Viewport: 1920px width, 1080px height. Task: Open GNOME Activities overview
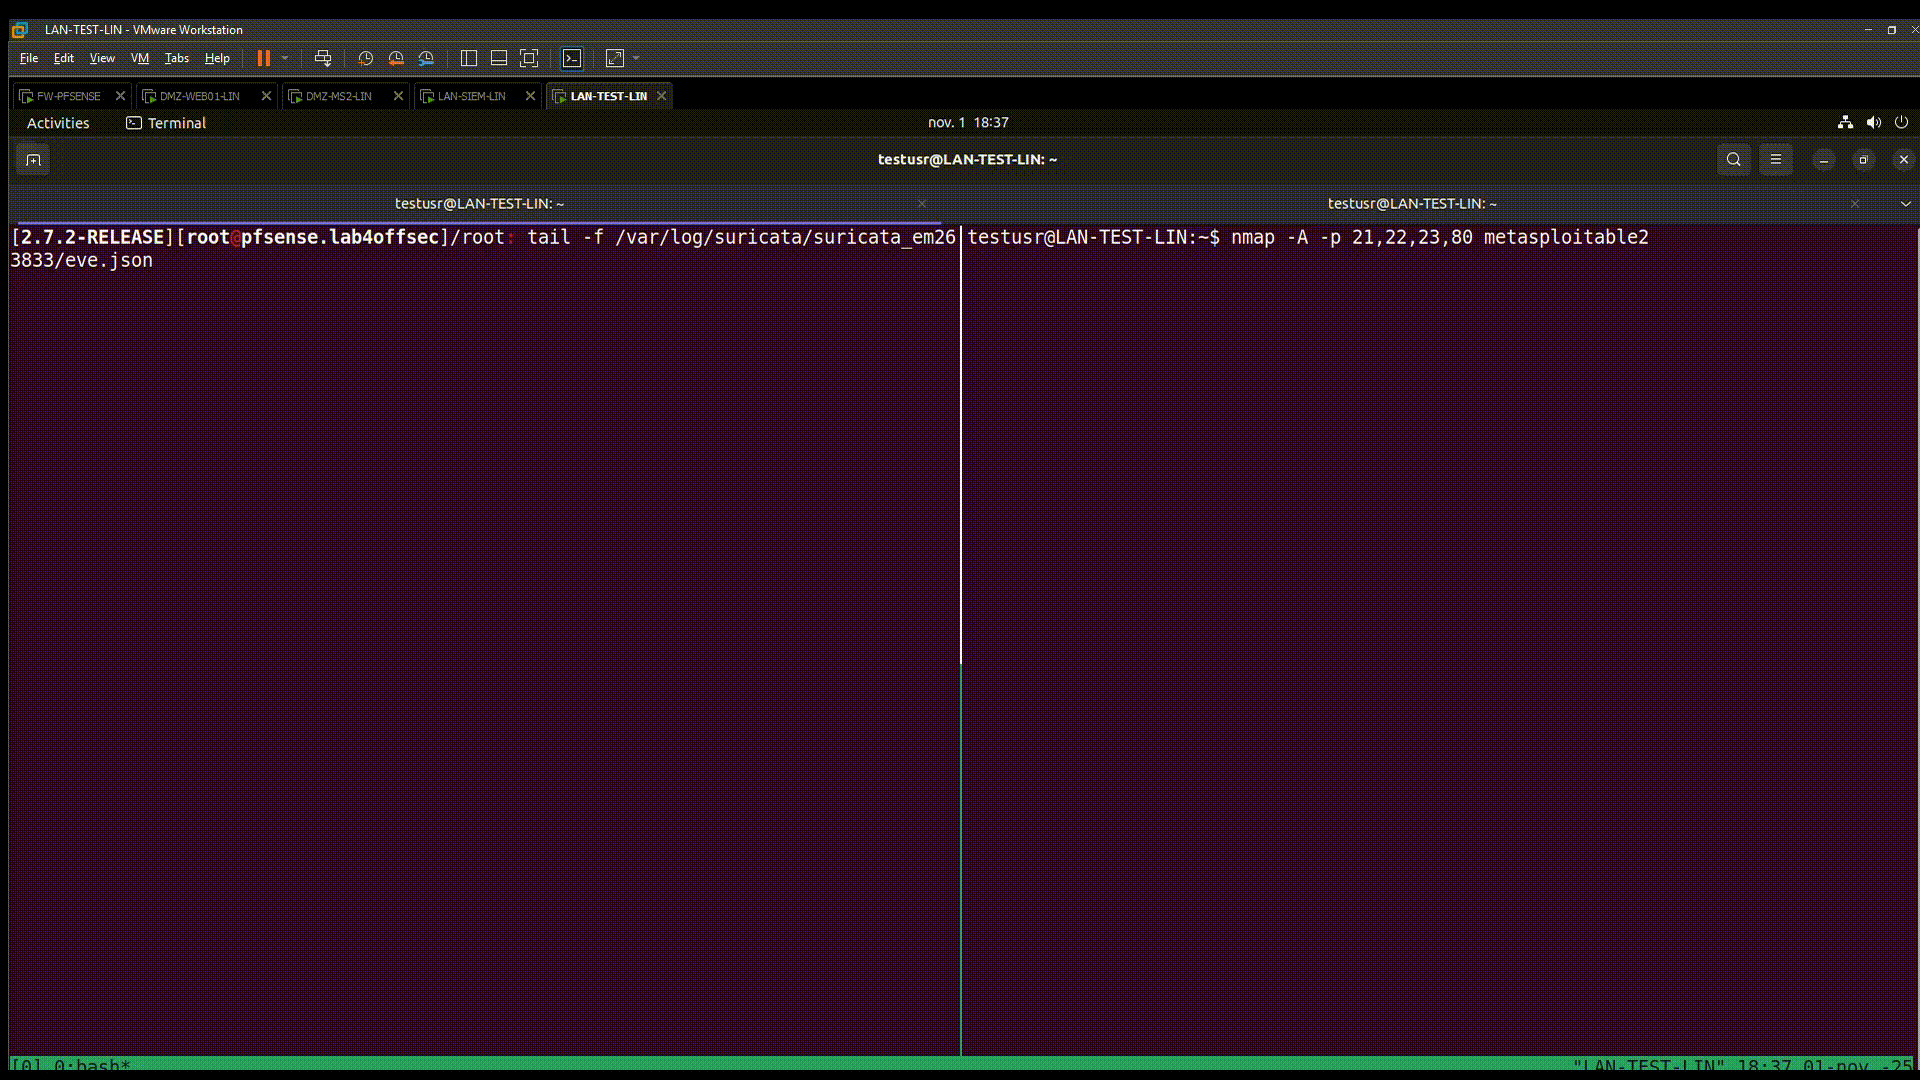58,123
